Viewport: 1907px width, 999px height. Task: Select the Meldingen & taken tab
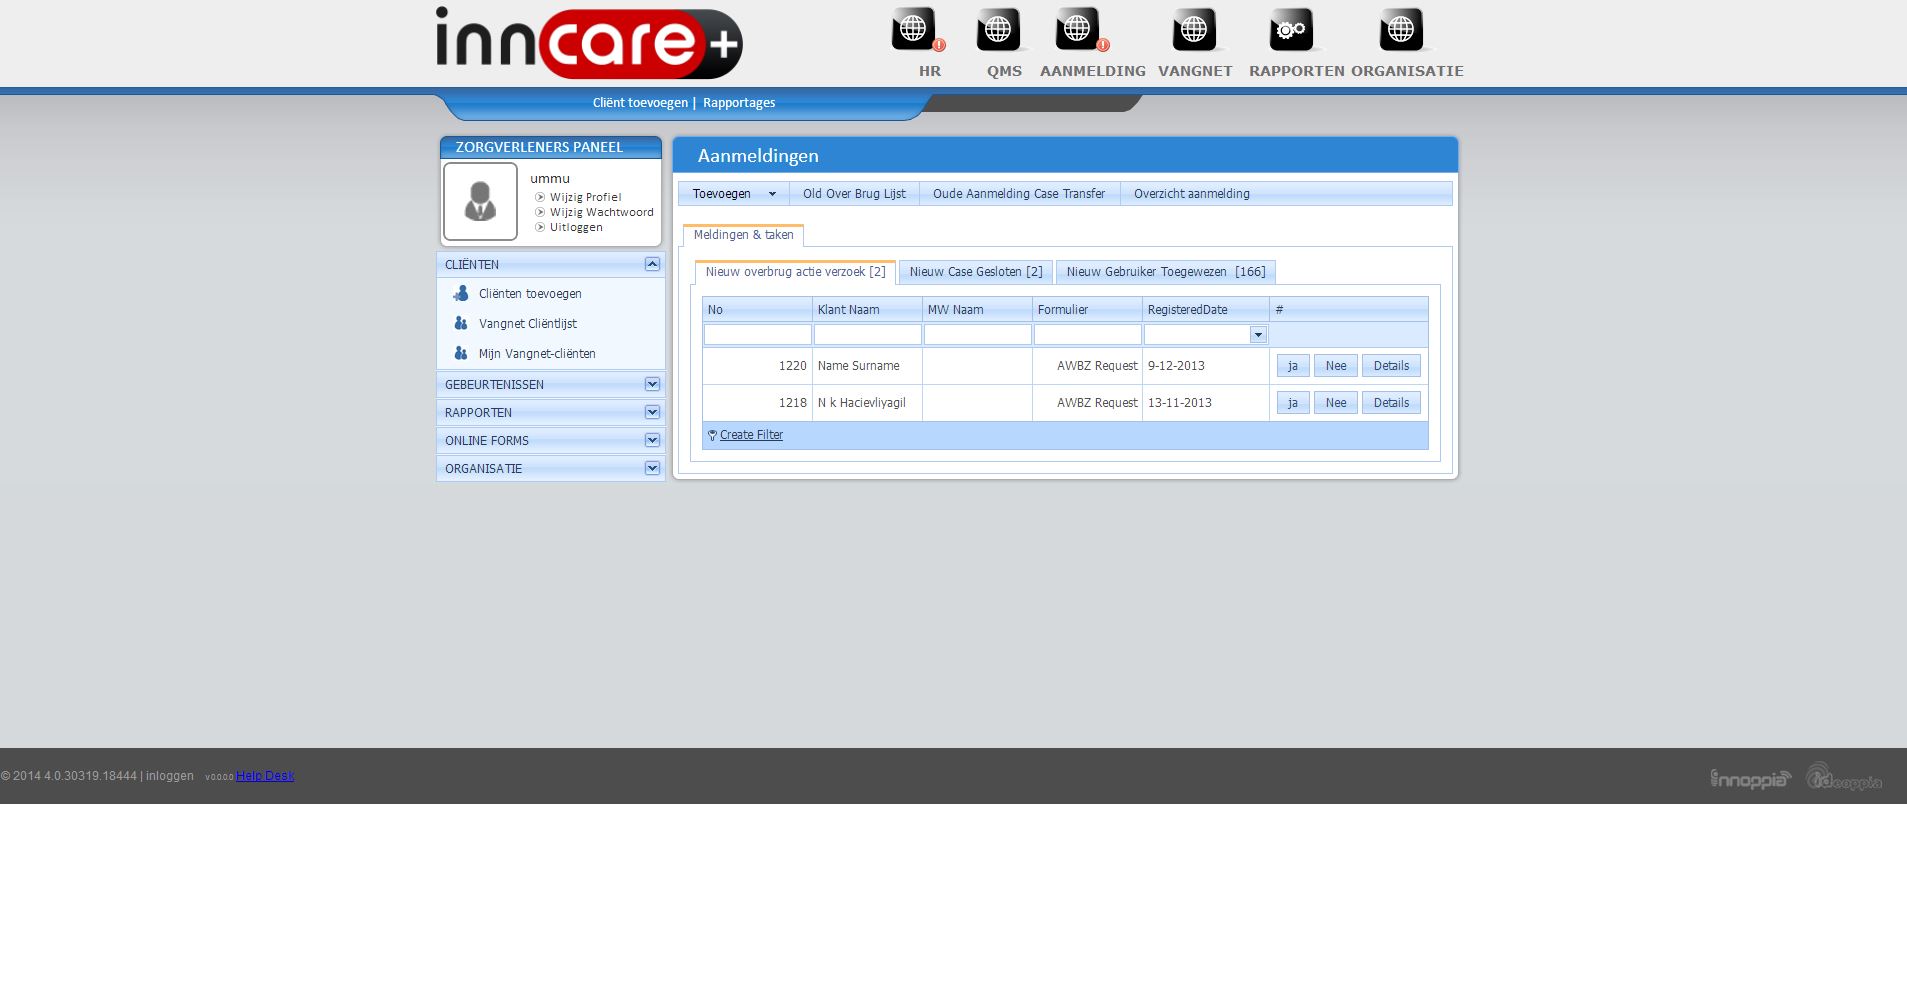point(743,235)
